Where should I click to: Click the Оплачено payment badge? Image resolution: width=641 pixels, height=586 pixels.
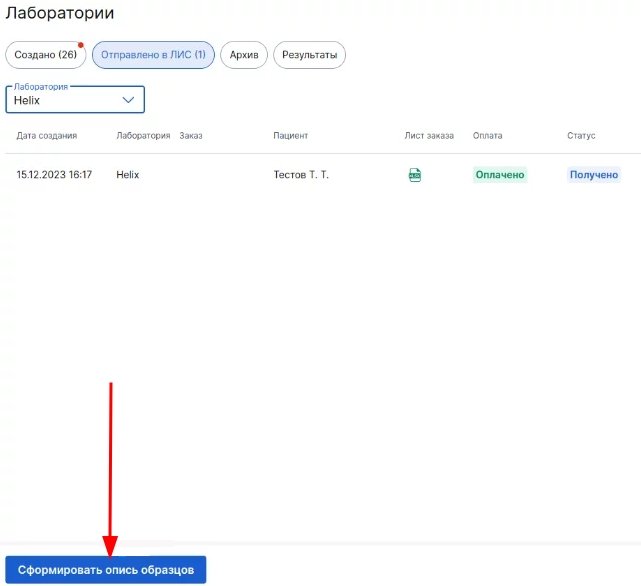click(500, 175)
